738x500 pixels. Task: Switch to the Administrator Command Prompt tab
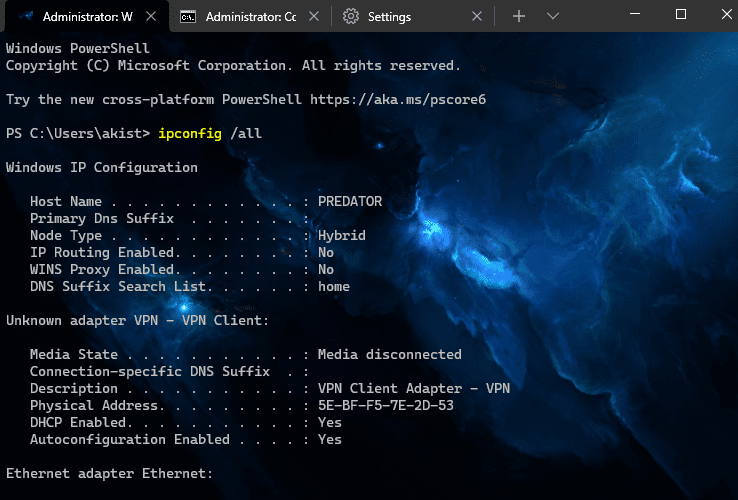click(x=250, y=16)
